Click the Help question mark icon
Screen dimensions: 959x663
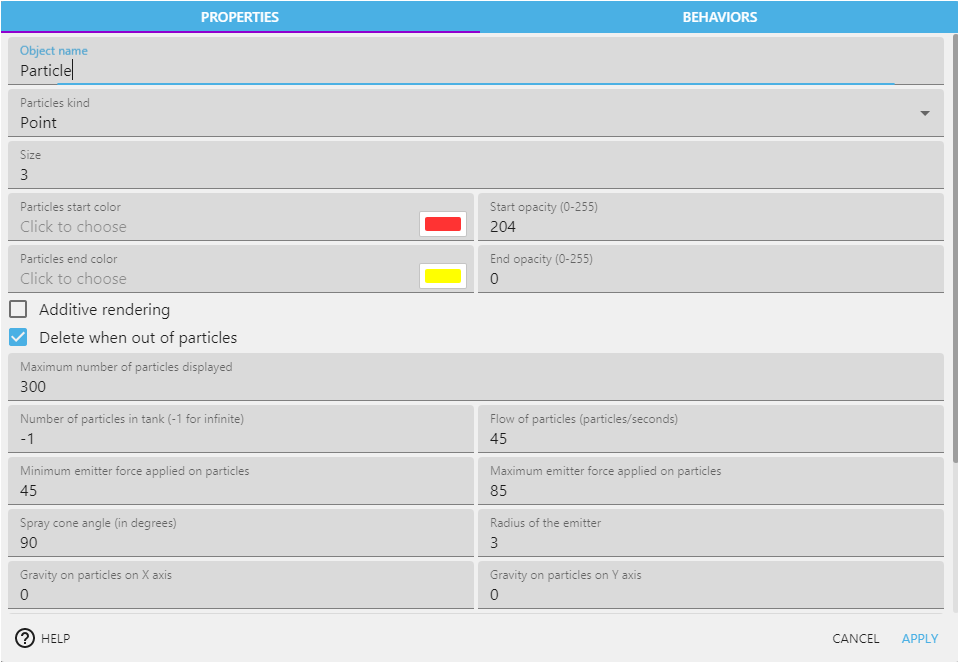(25, 638)
